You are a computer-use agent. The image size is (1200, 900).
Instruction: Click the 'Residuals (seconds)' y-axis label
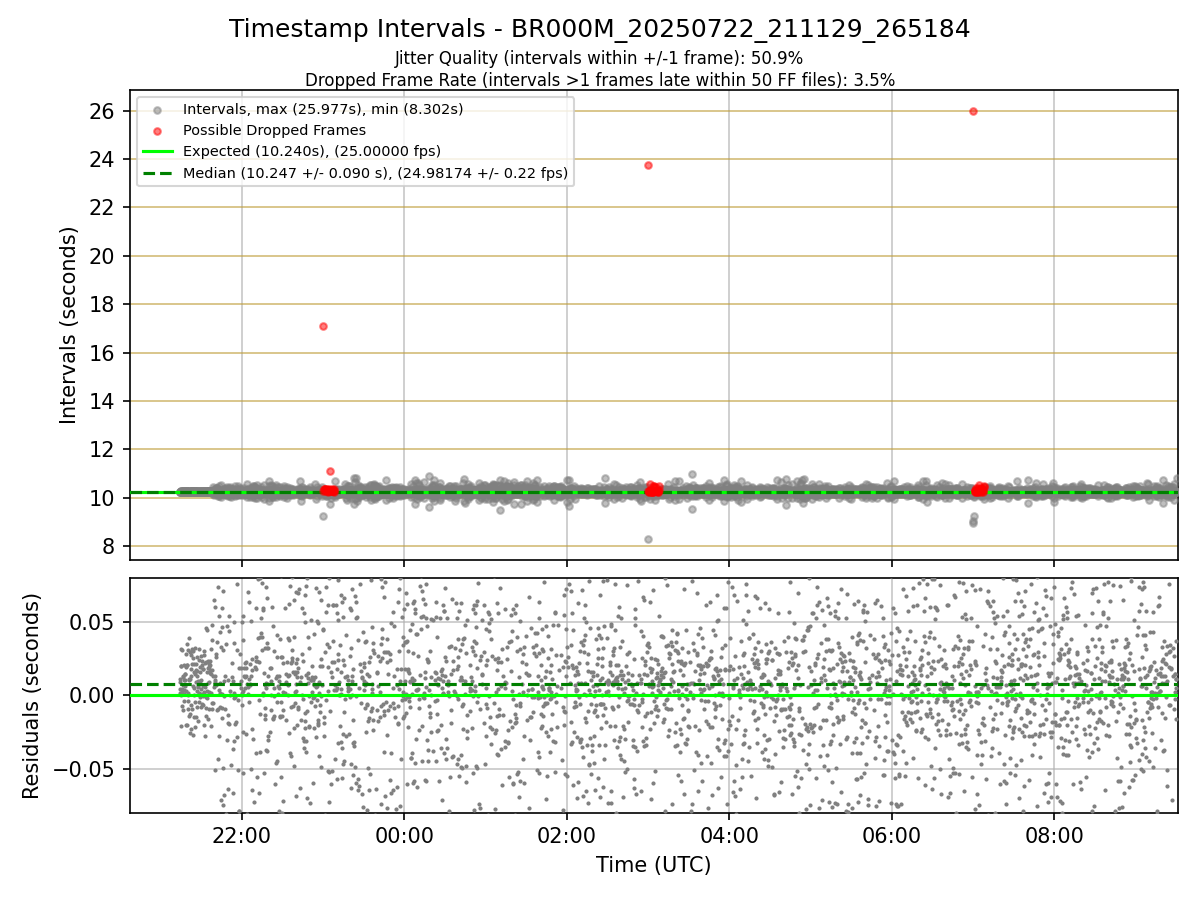click(x=32, y=696)
